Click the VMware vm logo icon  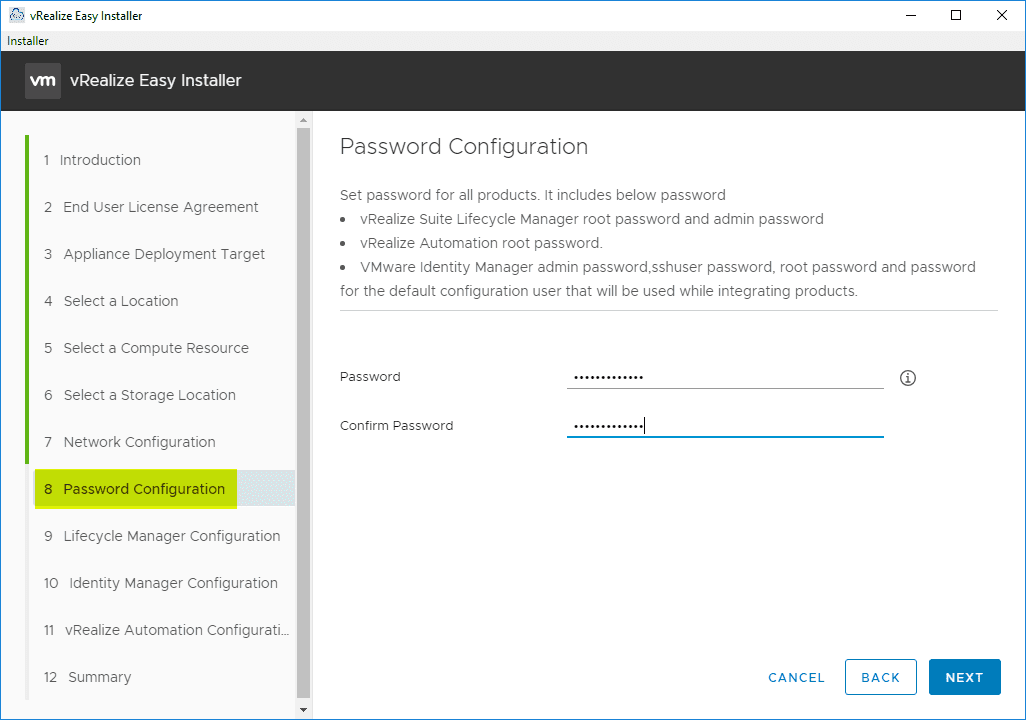point(43,81)
